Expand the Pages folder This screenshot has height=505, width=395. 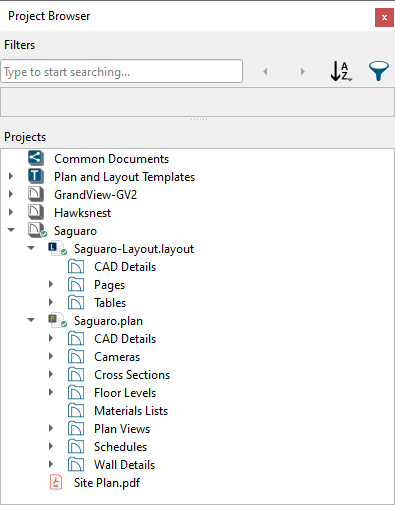[x=51, y=284]
